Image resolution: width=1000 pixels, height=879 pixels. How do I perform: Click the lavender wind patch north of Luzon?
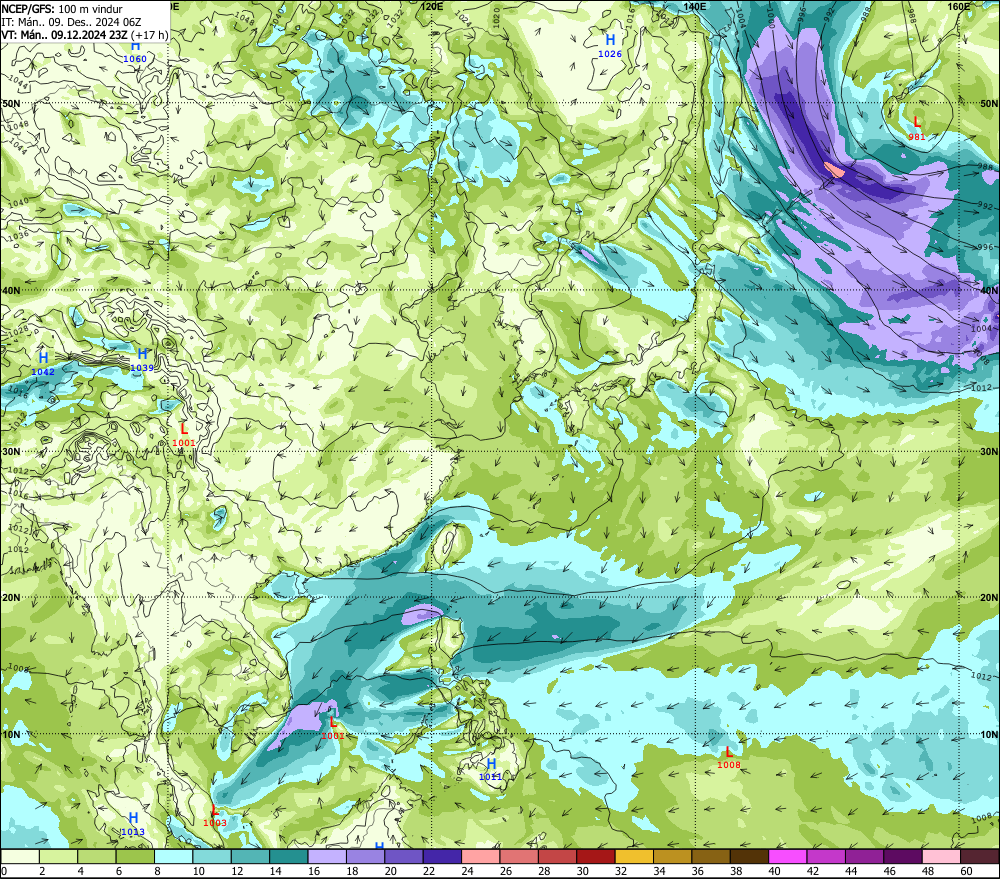[422, 614]
